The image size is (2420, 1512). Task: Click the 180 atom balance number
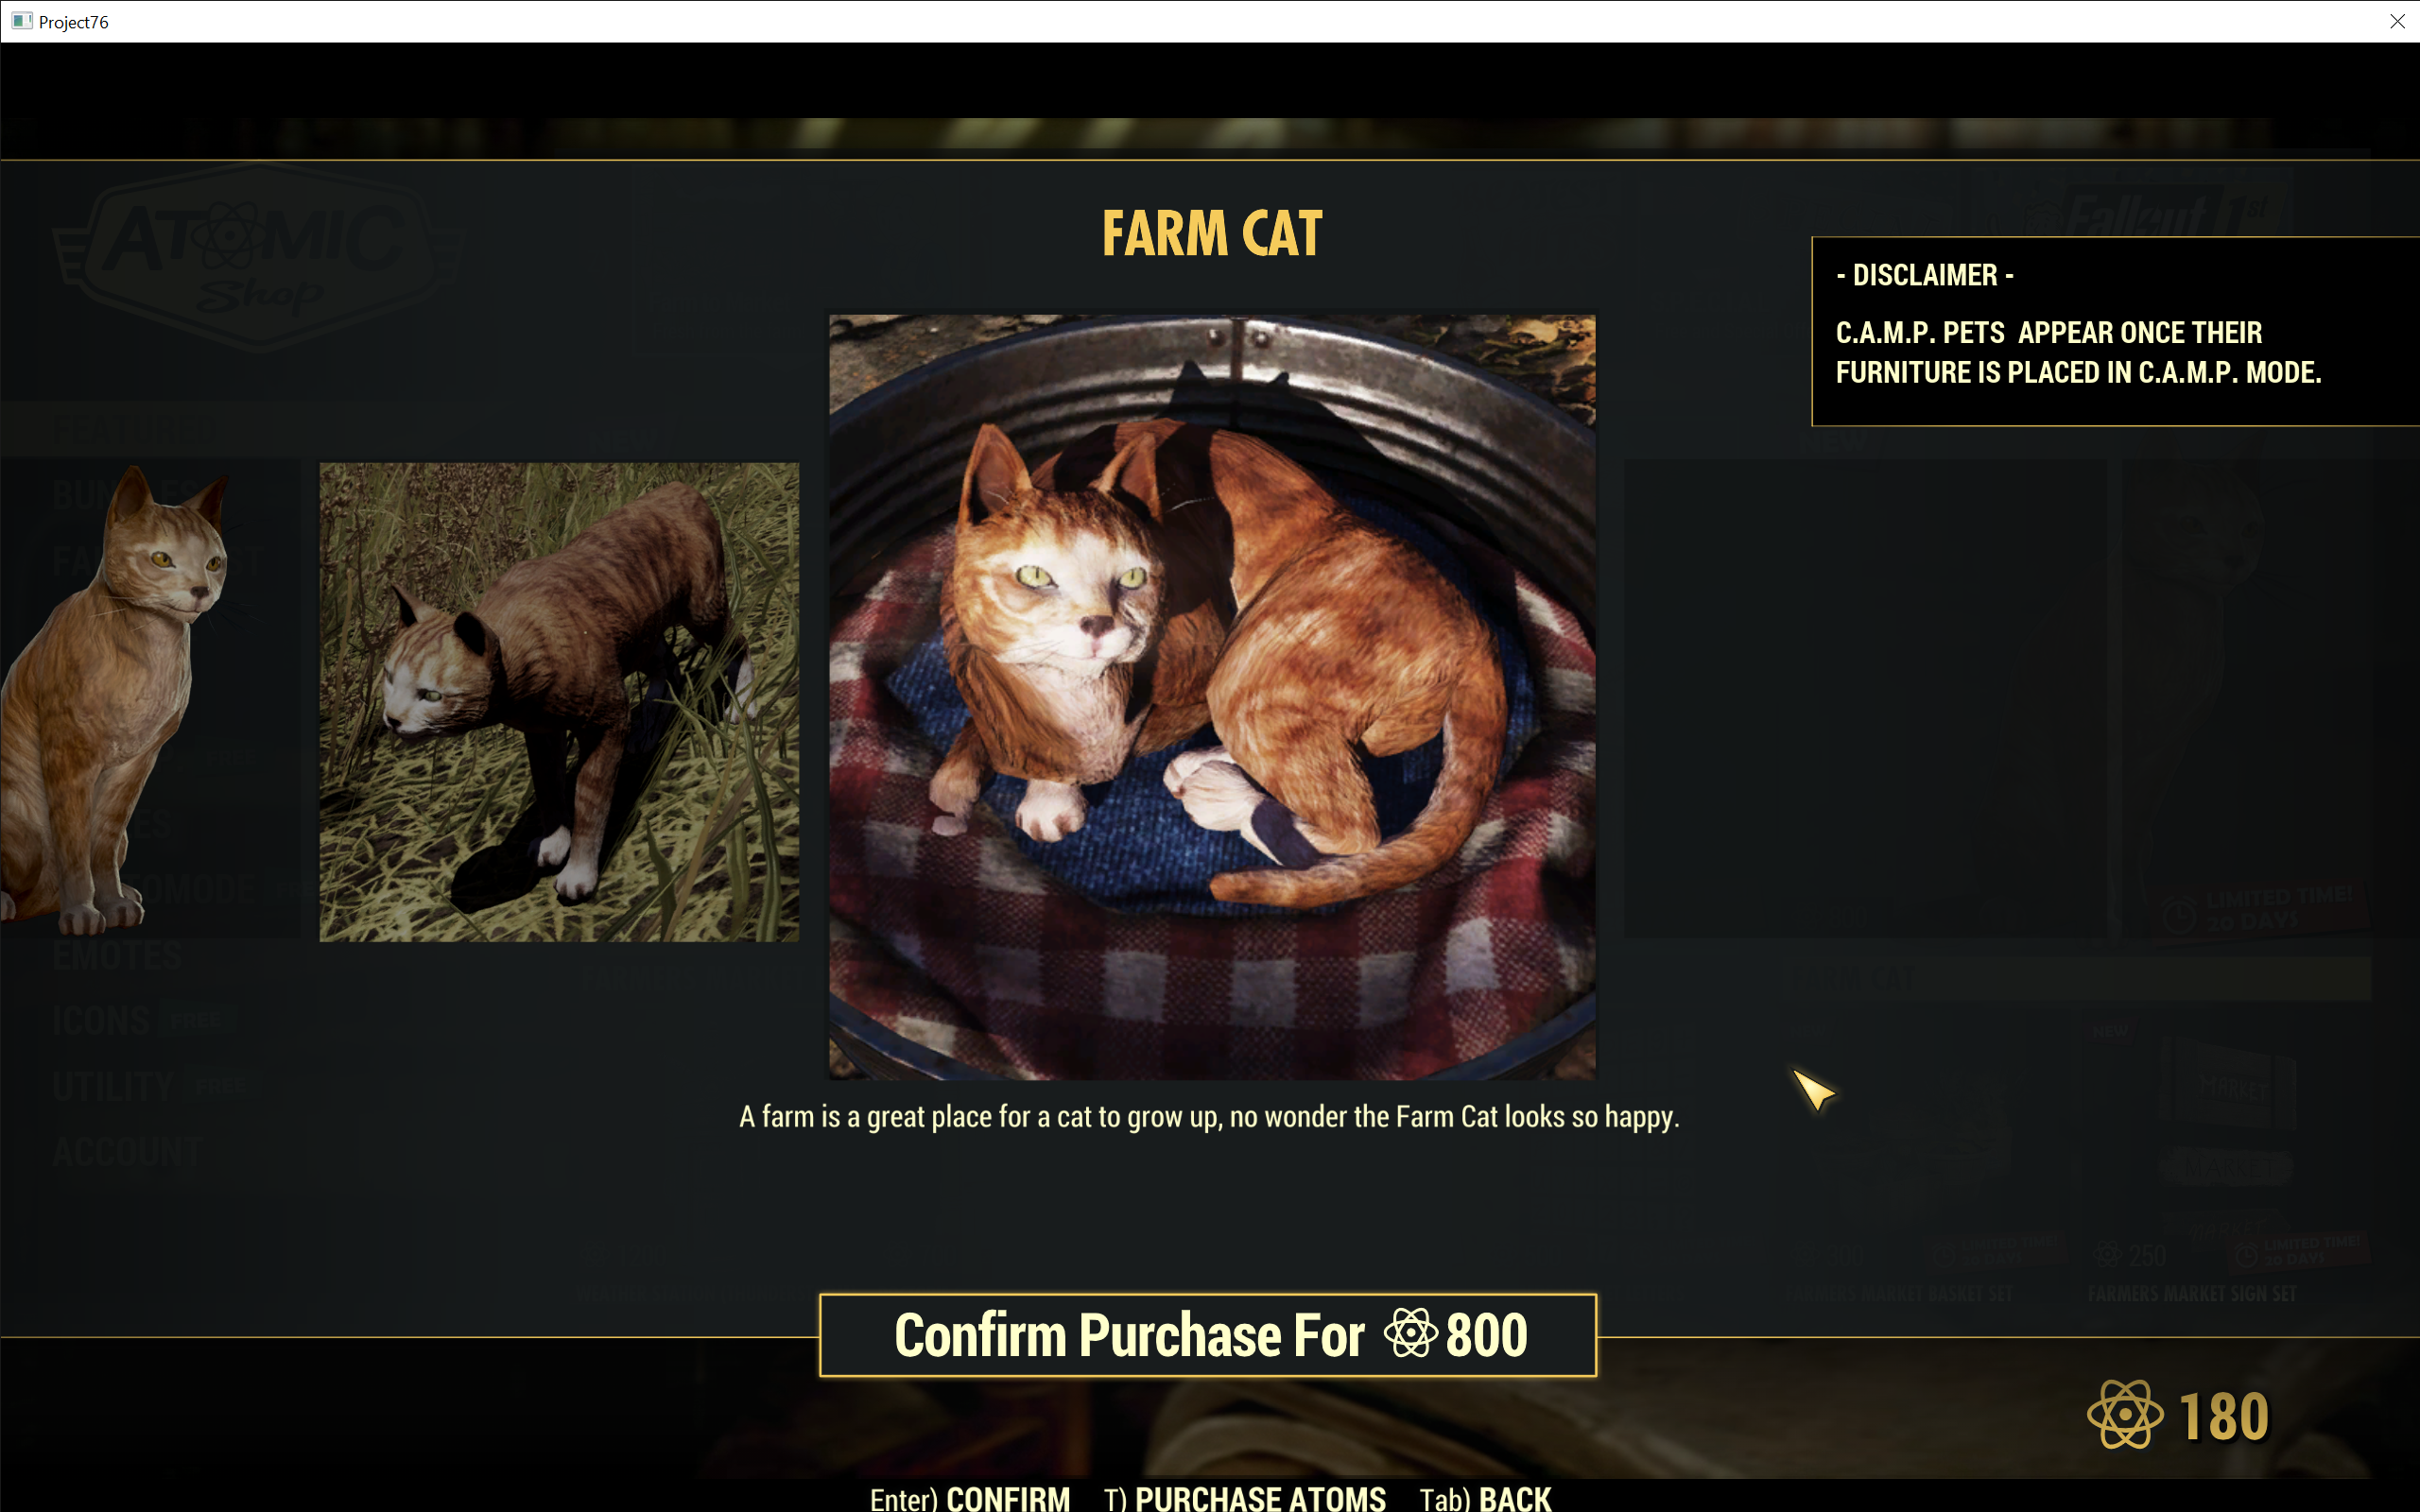(2224, 1416)
